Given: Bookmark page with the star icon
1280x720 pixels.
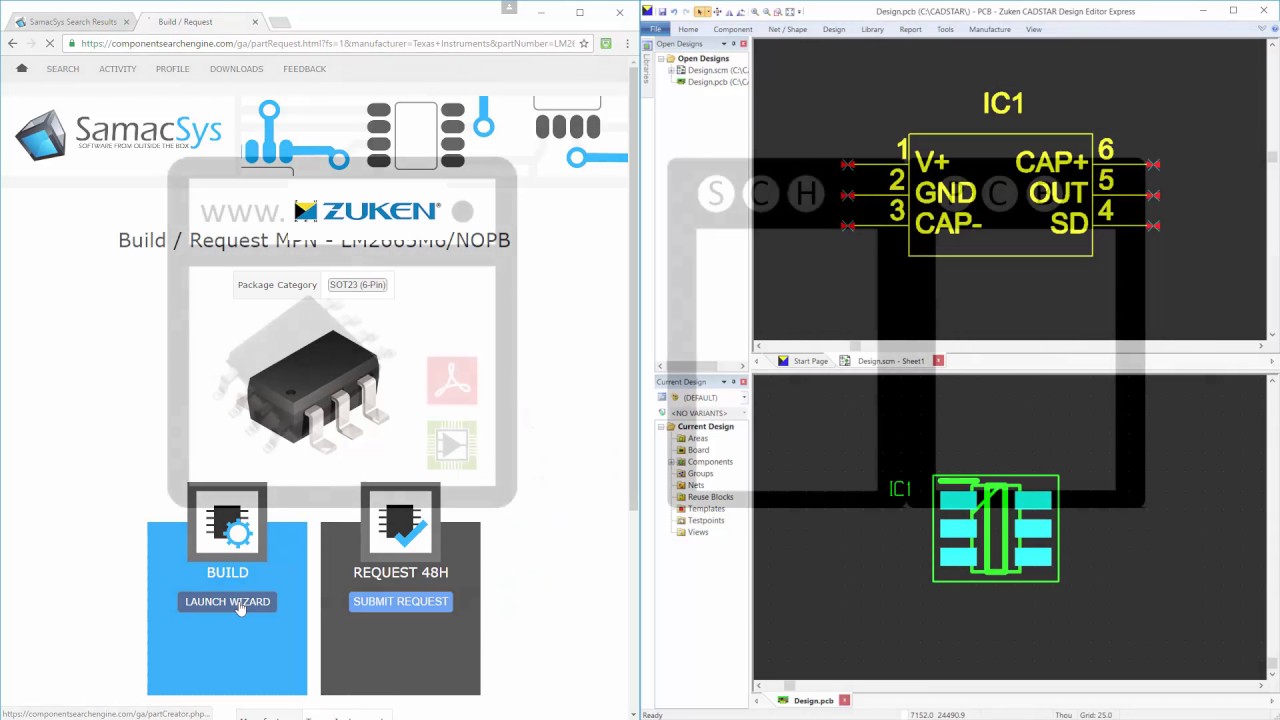Looking at the screenshot, I should point(584,44).
